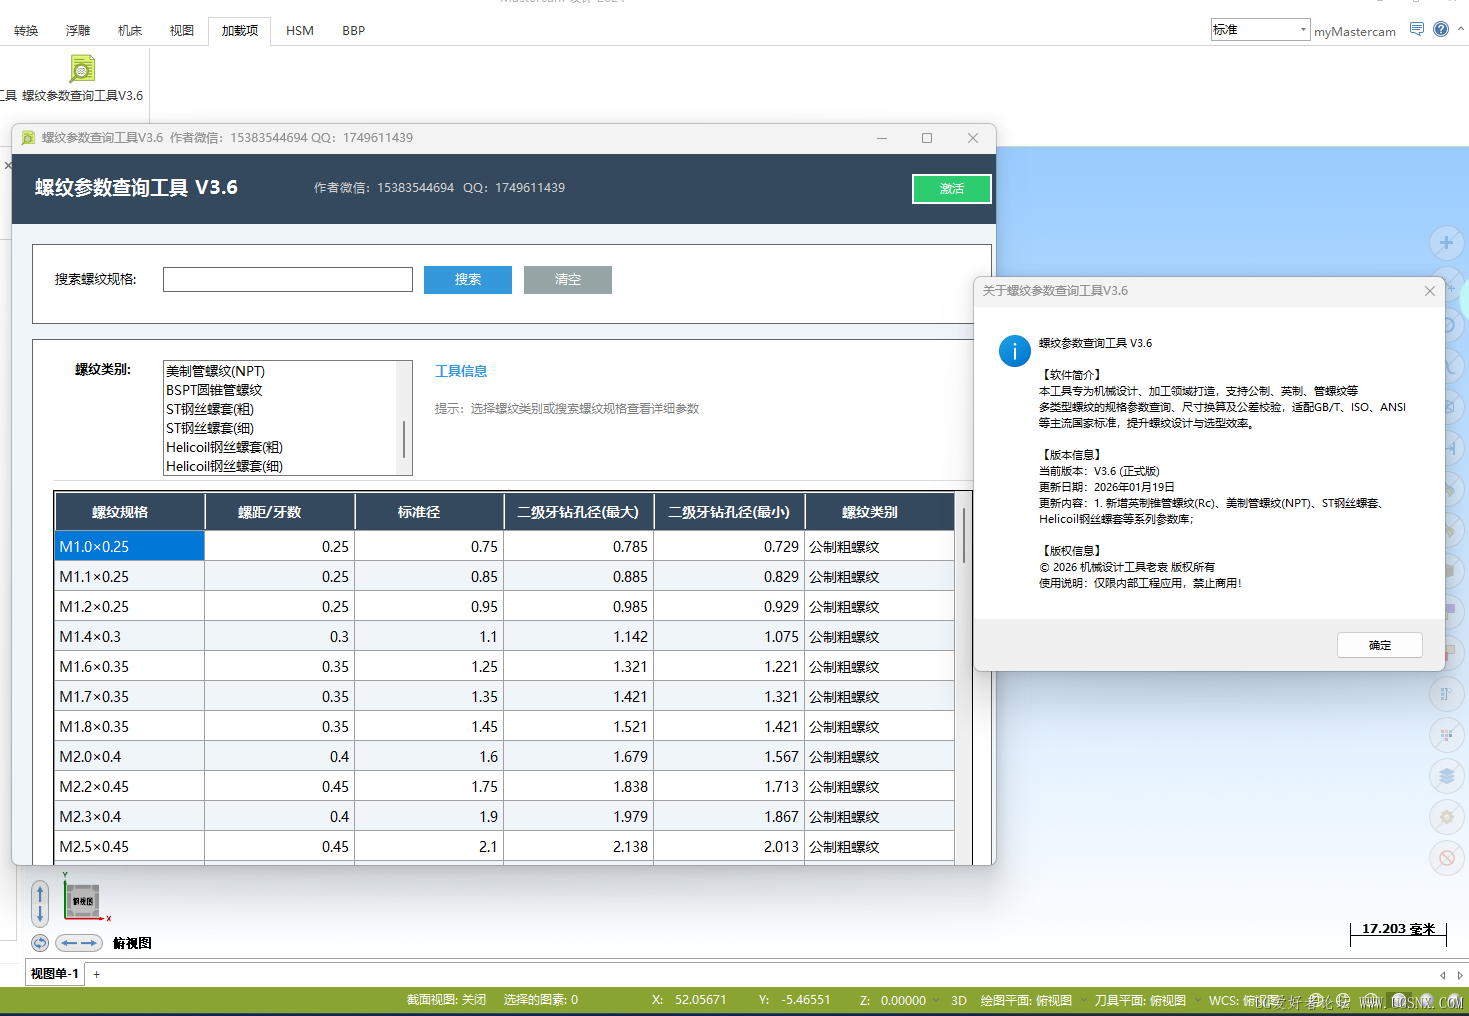
Task: Click the blue 搜索 search button
Action: [468, 280]
